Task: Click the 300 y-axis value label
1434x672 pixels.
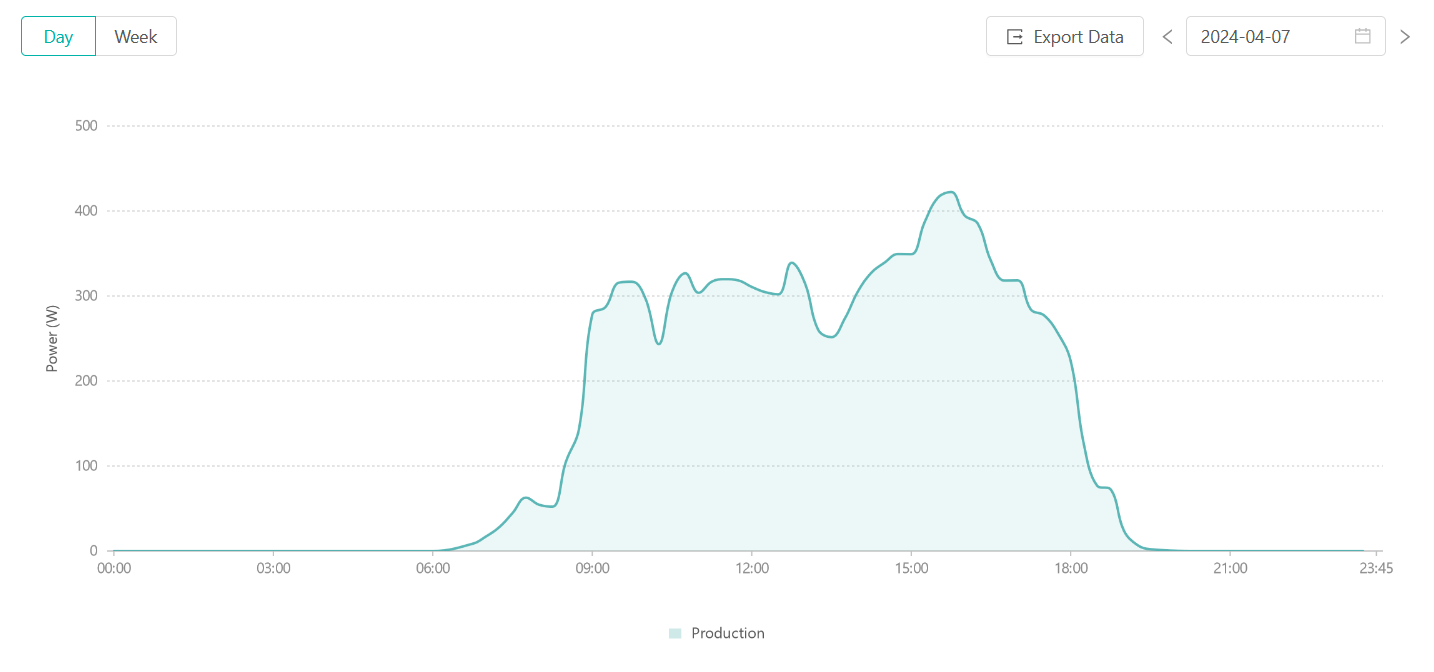Action: pyautogui.click(x=86, y=296)
